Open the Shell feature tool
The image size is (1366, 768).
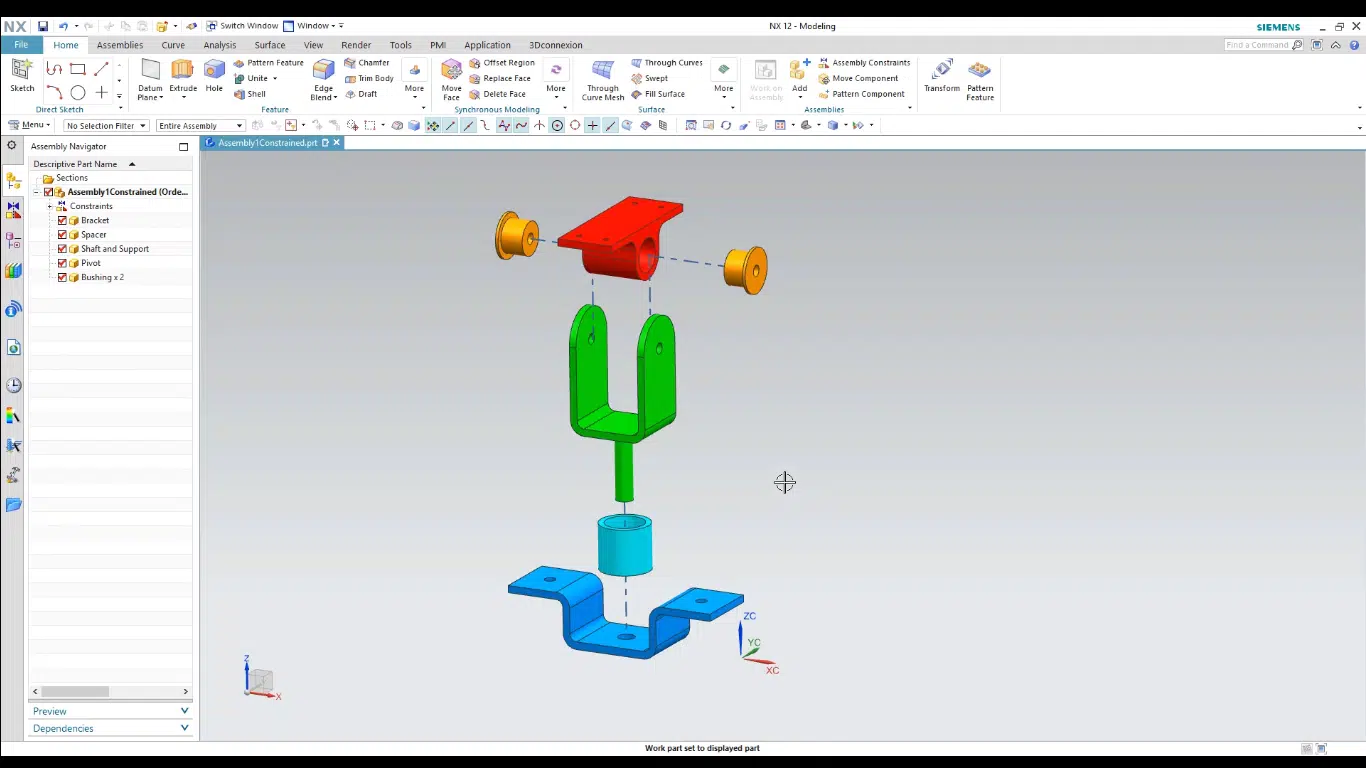tap(253, 93)
